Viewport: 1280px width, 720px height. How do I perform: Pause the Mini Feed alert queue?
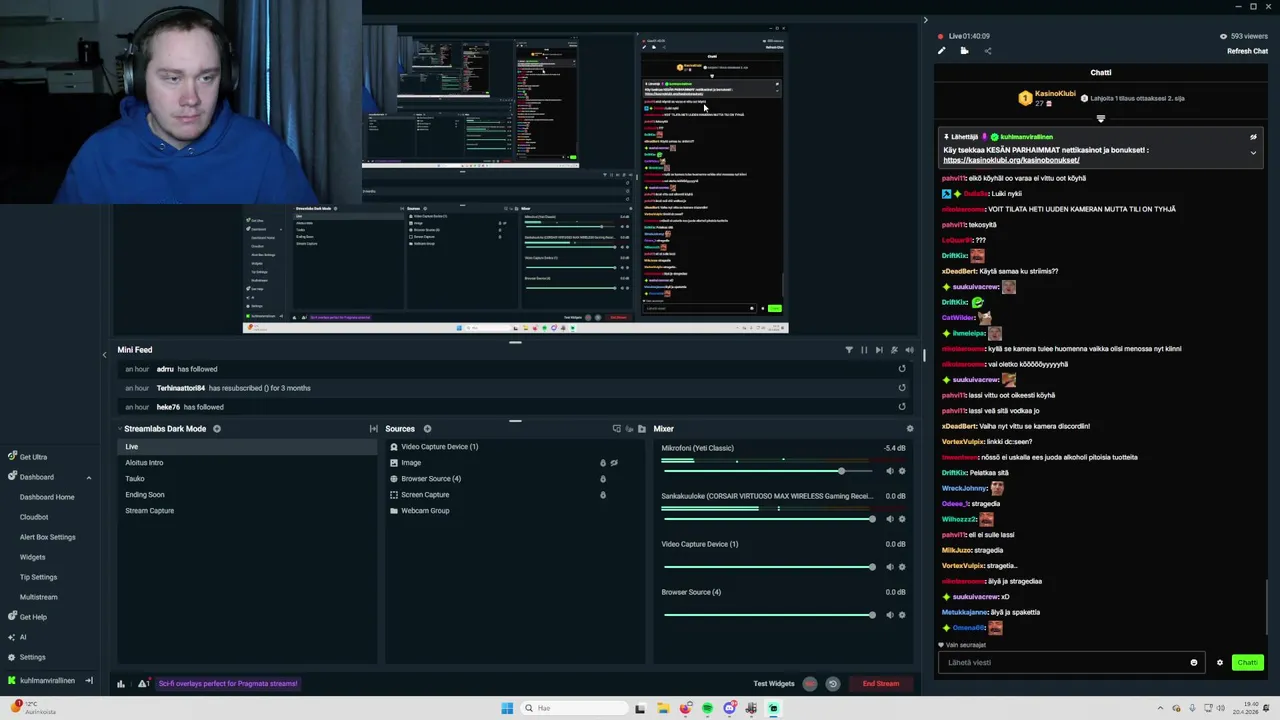click(864, 350)
